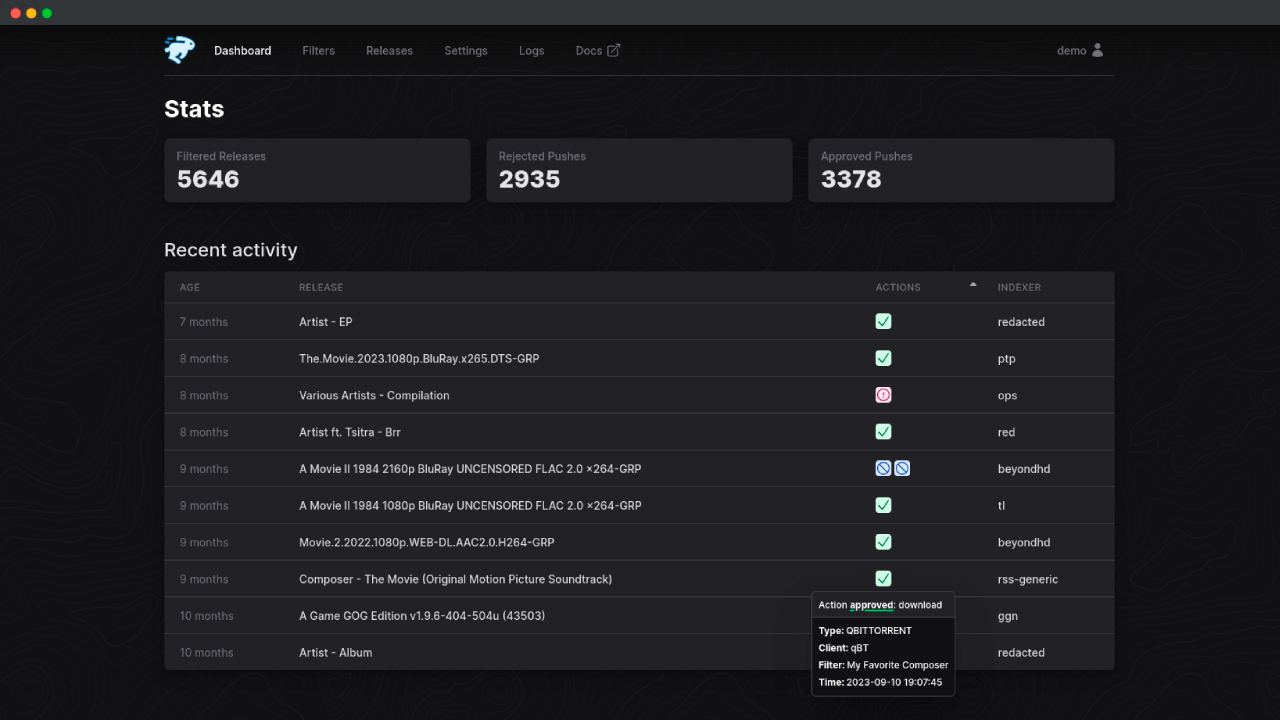This screenshot has height=720, width=1280.
Task: Open the Settings page
Action: 466,51
